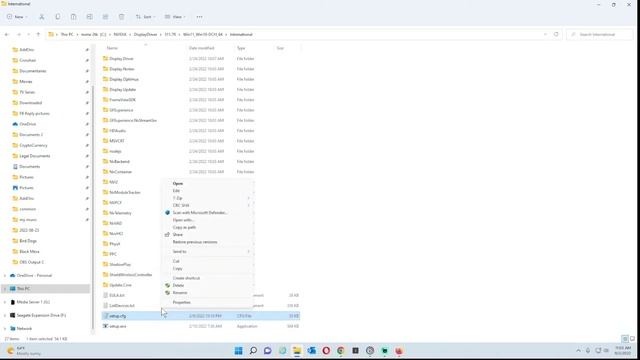Go back with the Back arrow
The image size is (640, 360).
7,35
